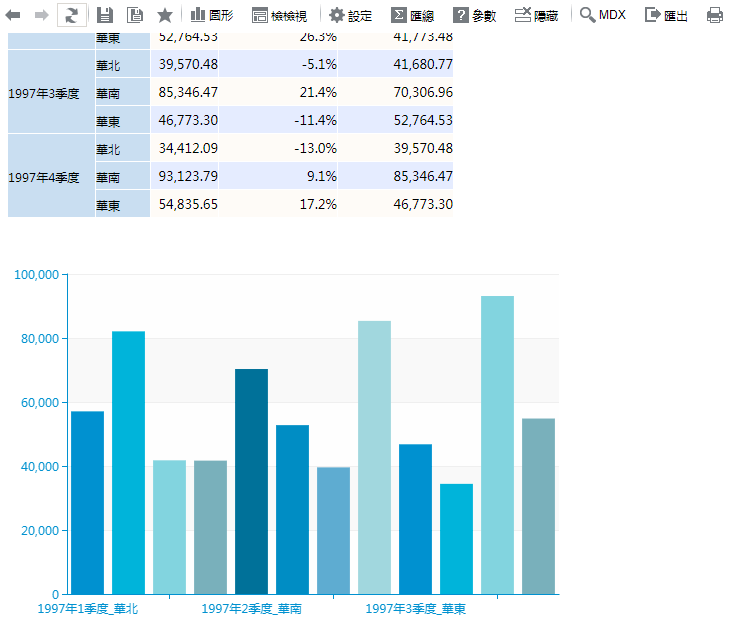This screenshot has height=623, width=730.
Task: Click the save-as document icon
Action: 135,15
